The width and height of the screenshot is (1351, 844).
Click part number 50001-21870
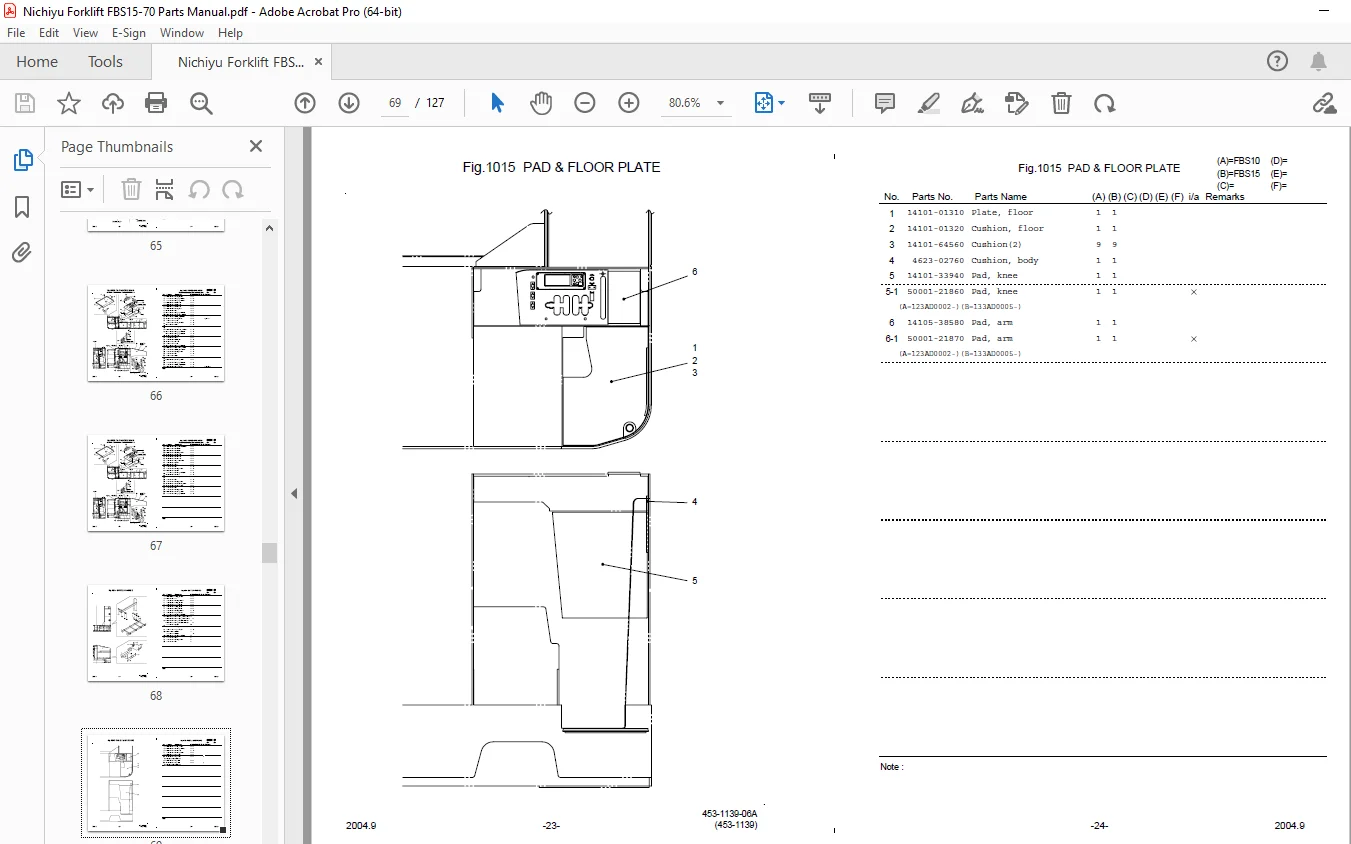point(936,339)
